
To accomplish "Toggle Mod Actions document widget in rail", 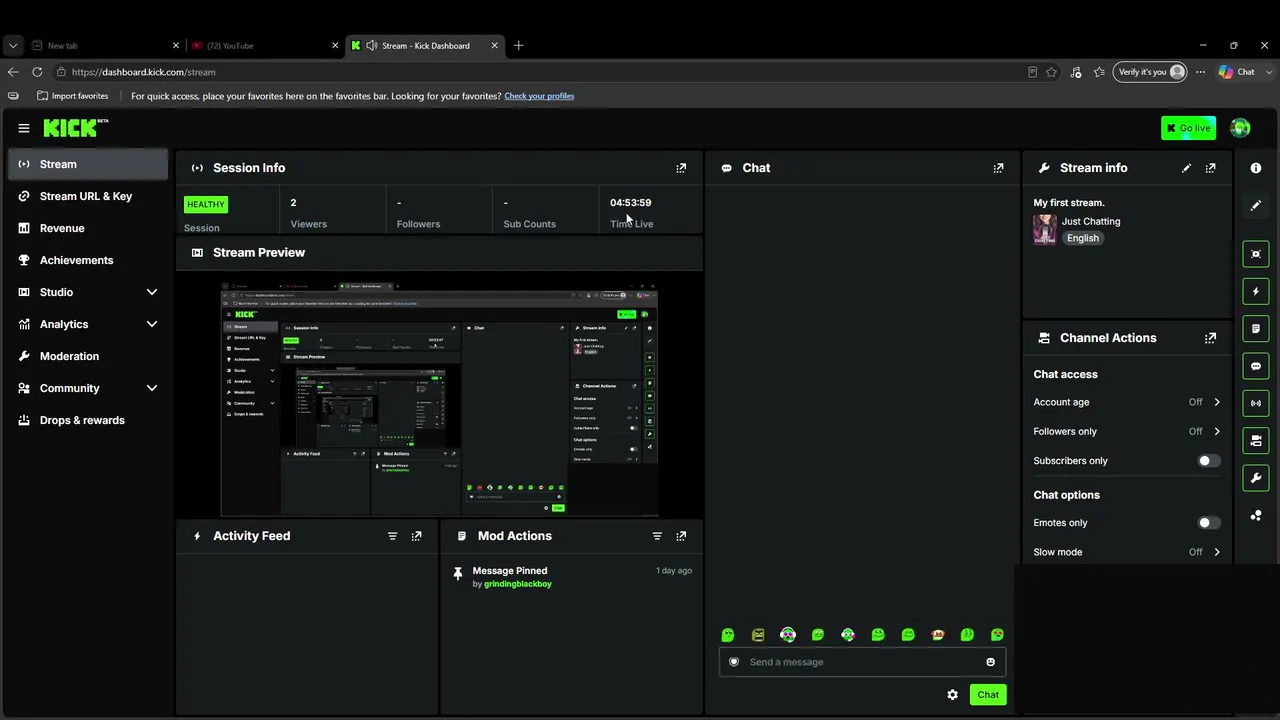I will (x=1256, y=328).
